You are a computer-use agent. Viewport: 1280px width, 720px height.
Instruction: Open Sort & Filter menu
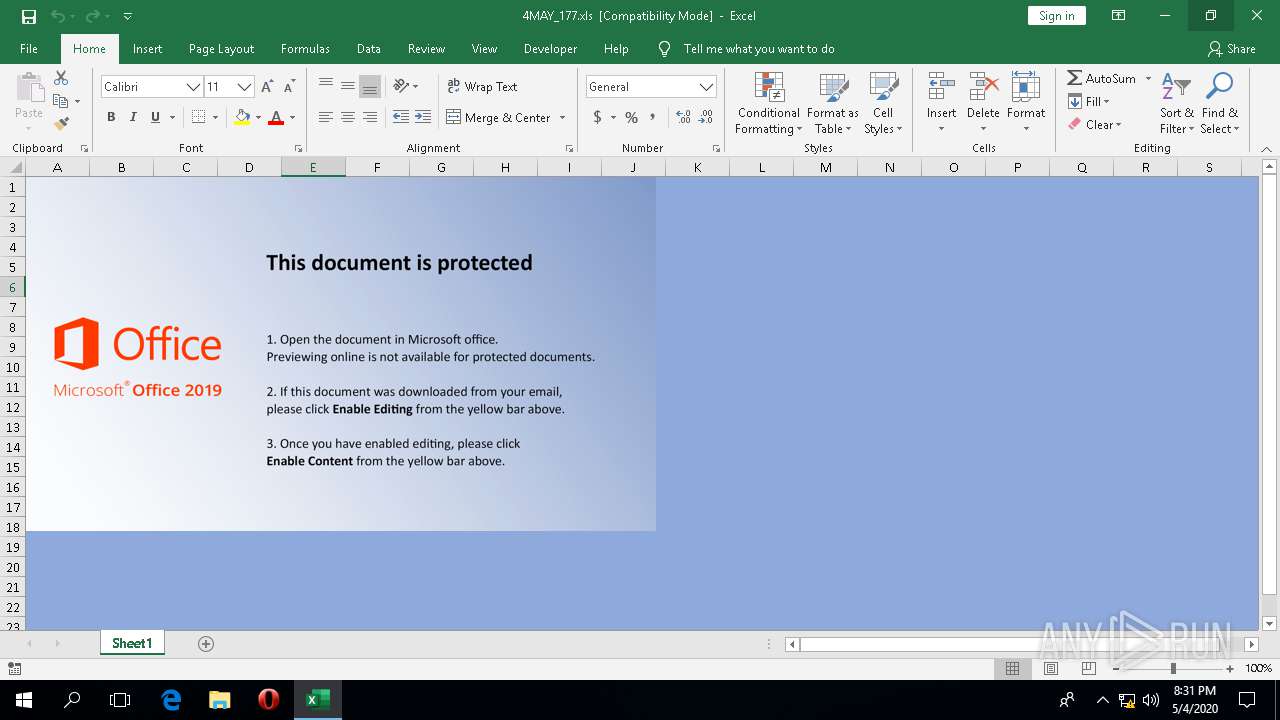click(x=1177, y=103)
